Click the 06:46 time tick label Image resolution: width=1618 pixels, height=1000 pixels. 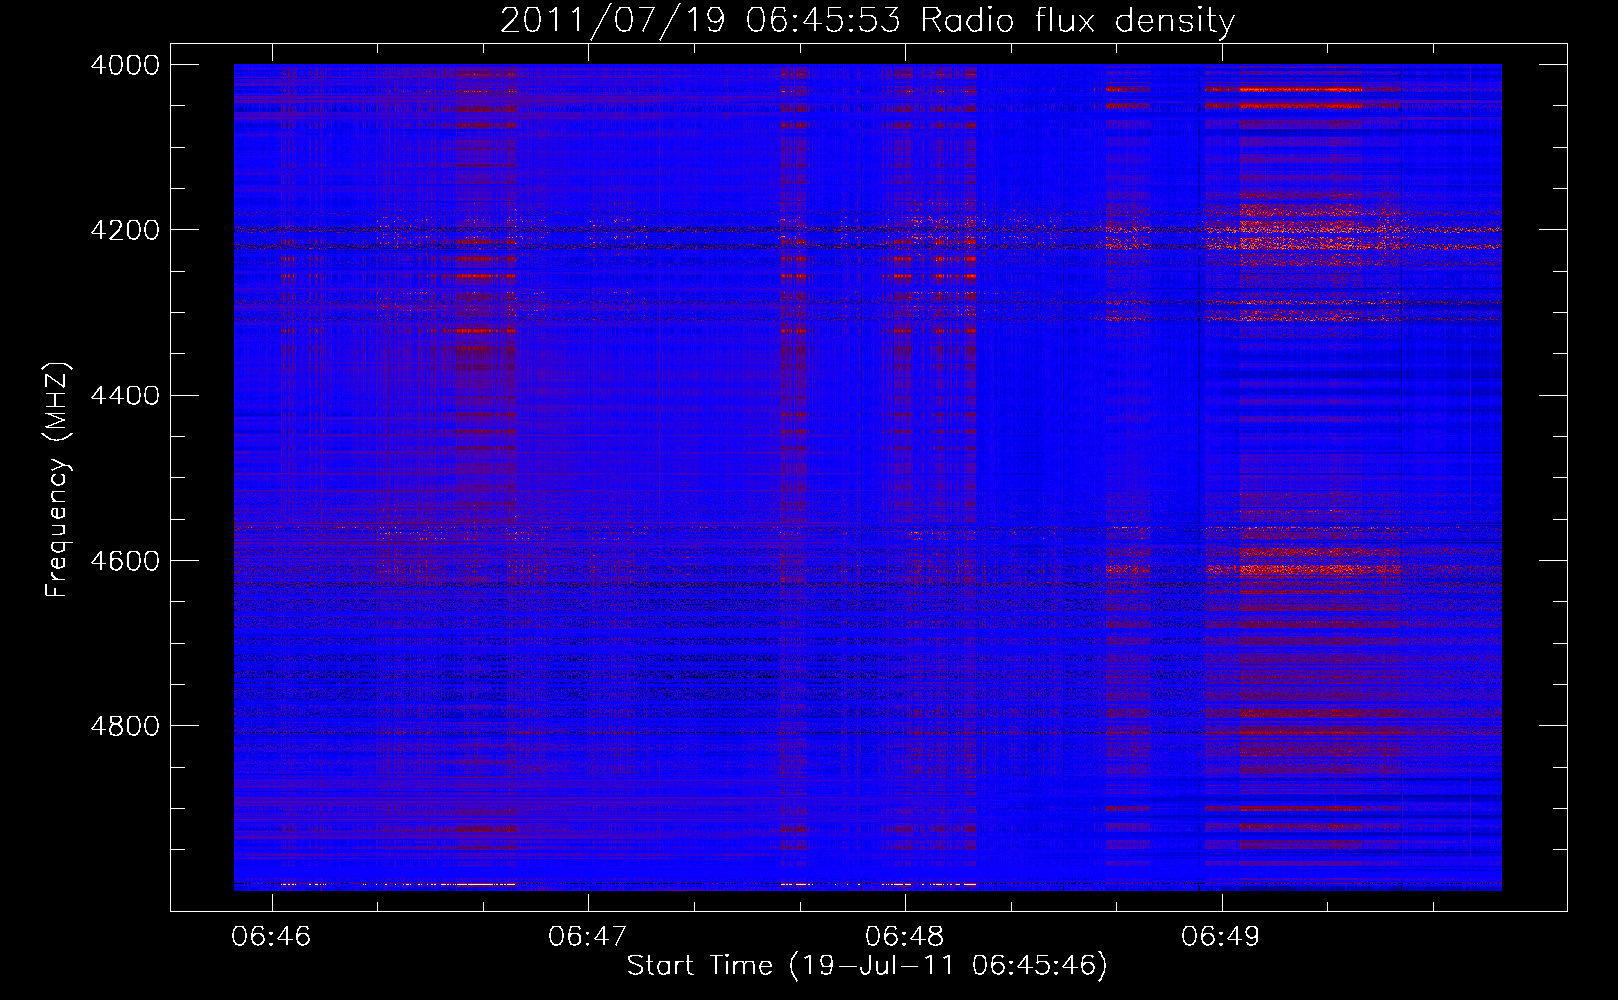point(272,936)
